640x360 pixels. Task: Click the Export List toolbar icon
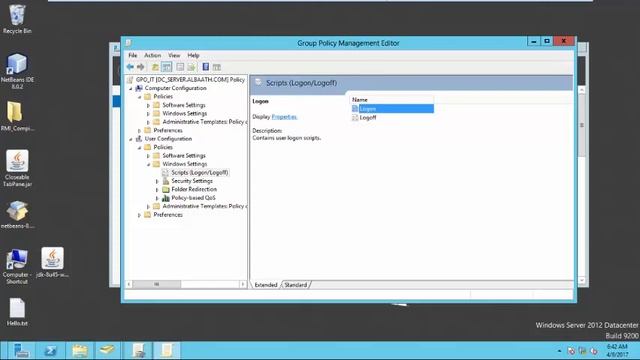[191, 67]
